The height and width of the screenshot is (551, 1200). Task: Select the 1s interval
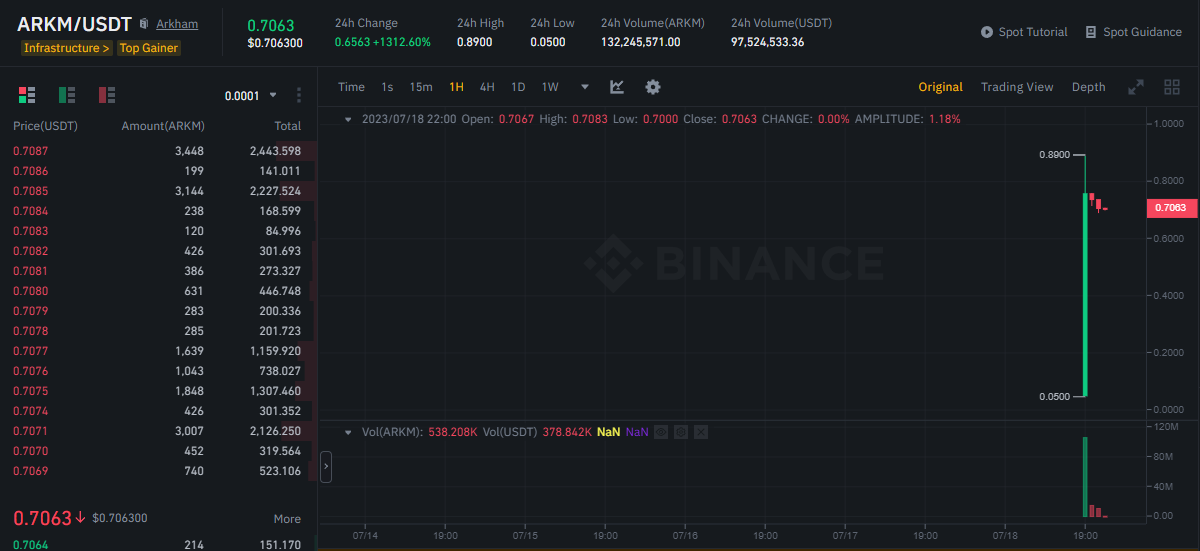(x=387, y=87)
